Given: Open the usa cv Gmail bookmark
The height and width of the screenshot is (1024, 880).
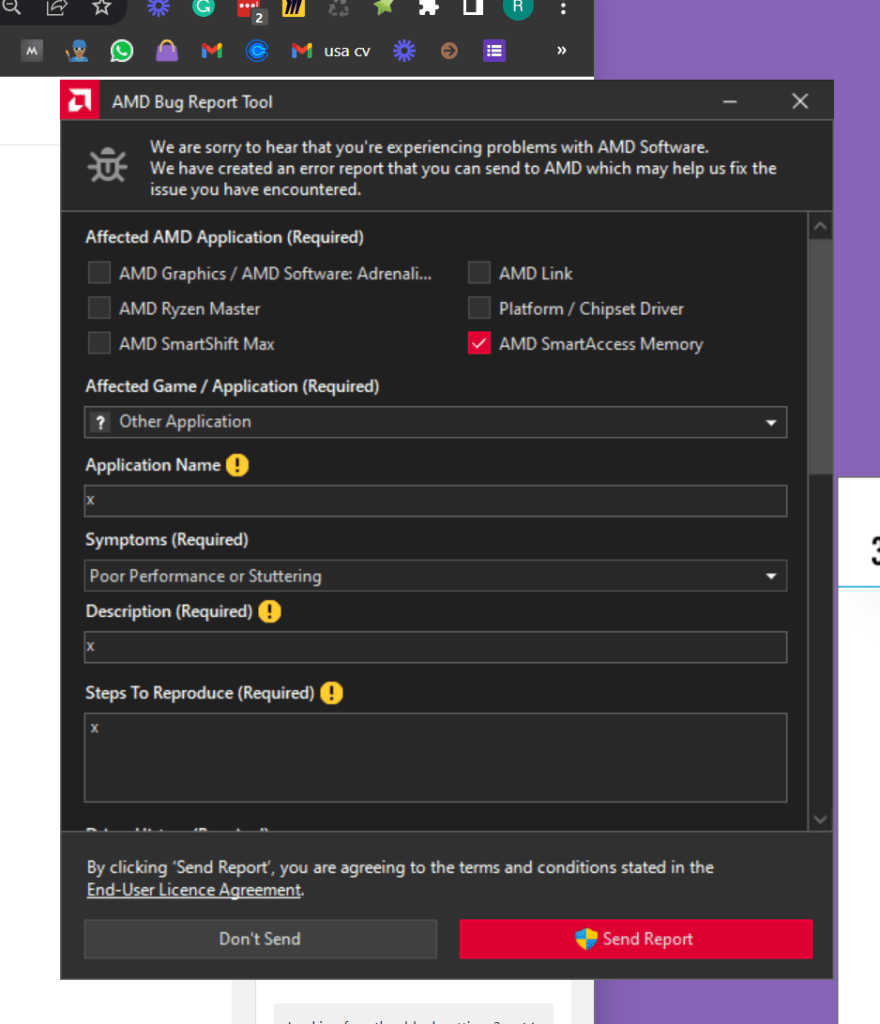Looking at the screenshot, I should point(331,50).
